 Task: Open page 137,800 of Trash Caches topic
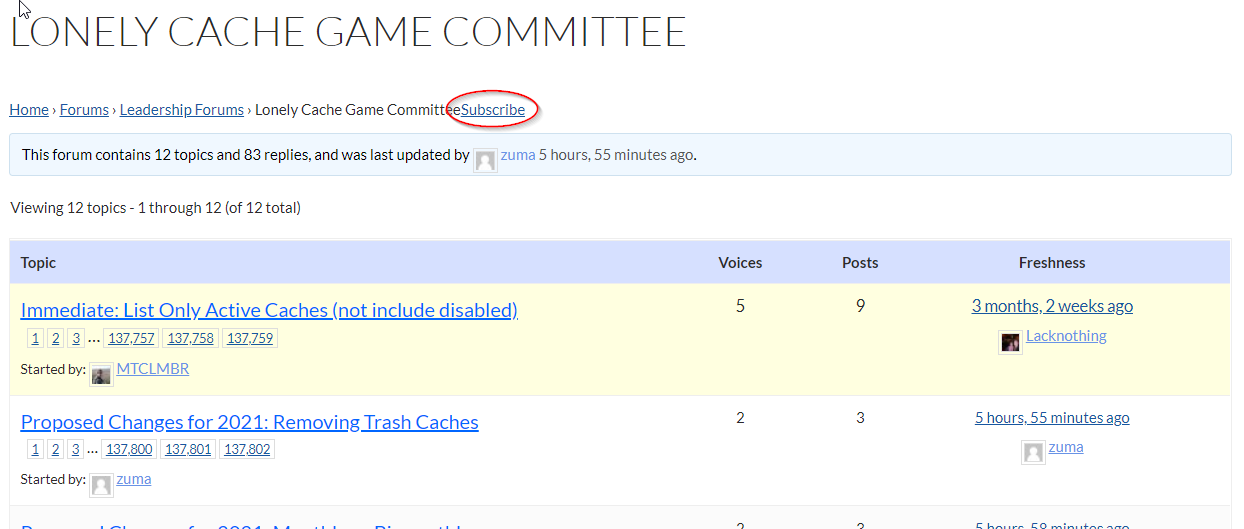coord(129,450)
